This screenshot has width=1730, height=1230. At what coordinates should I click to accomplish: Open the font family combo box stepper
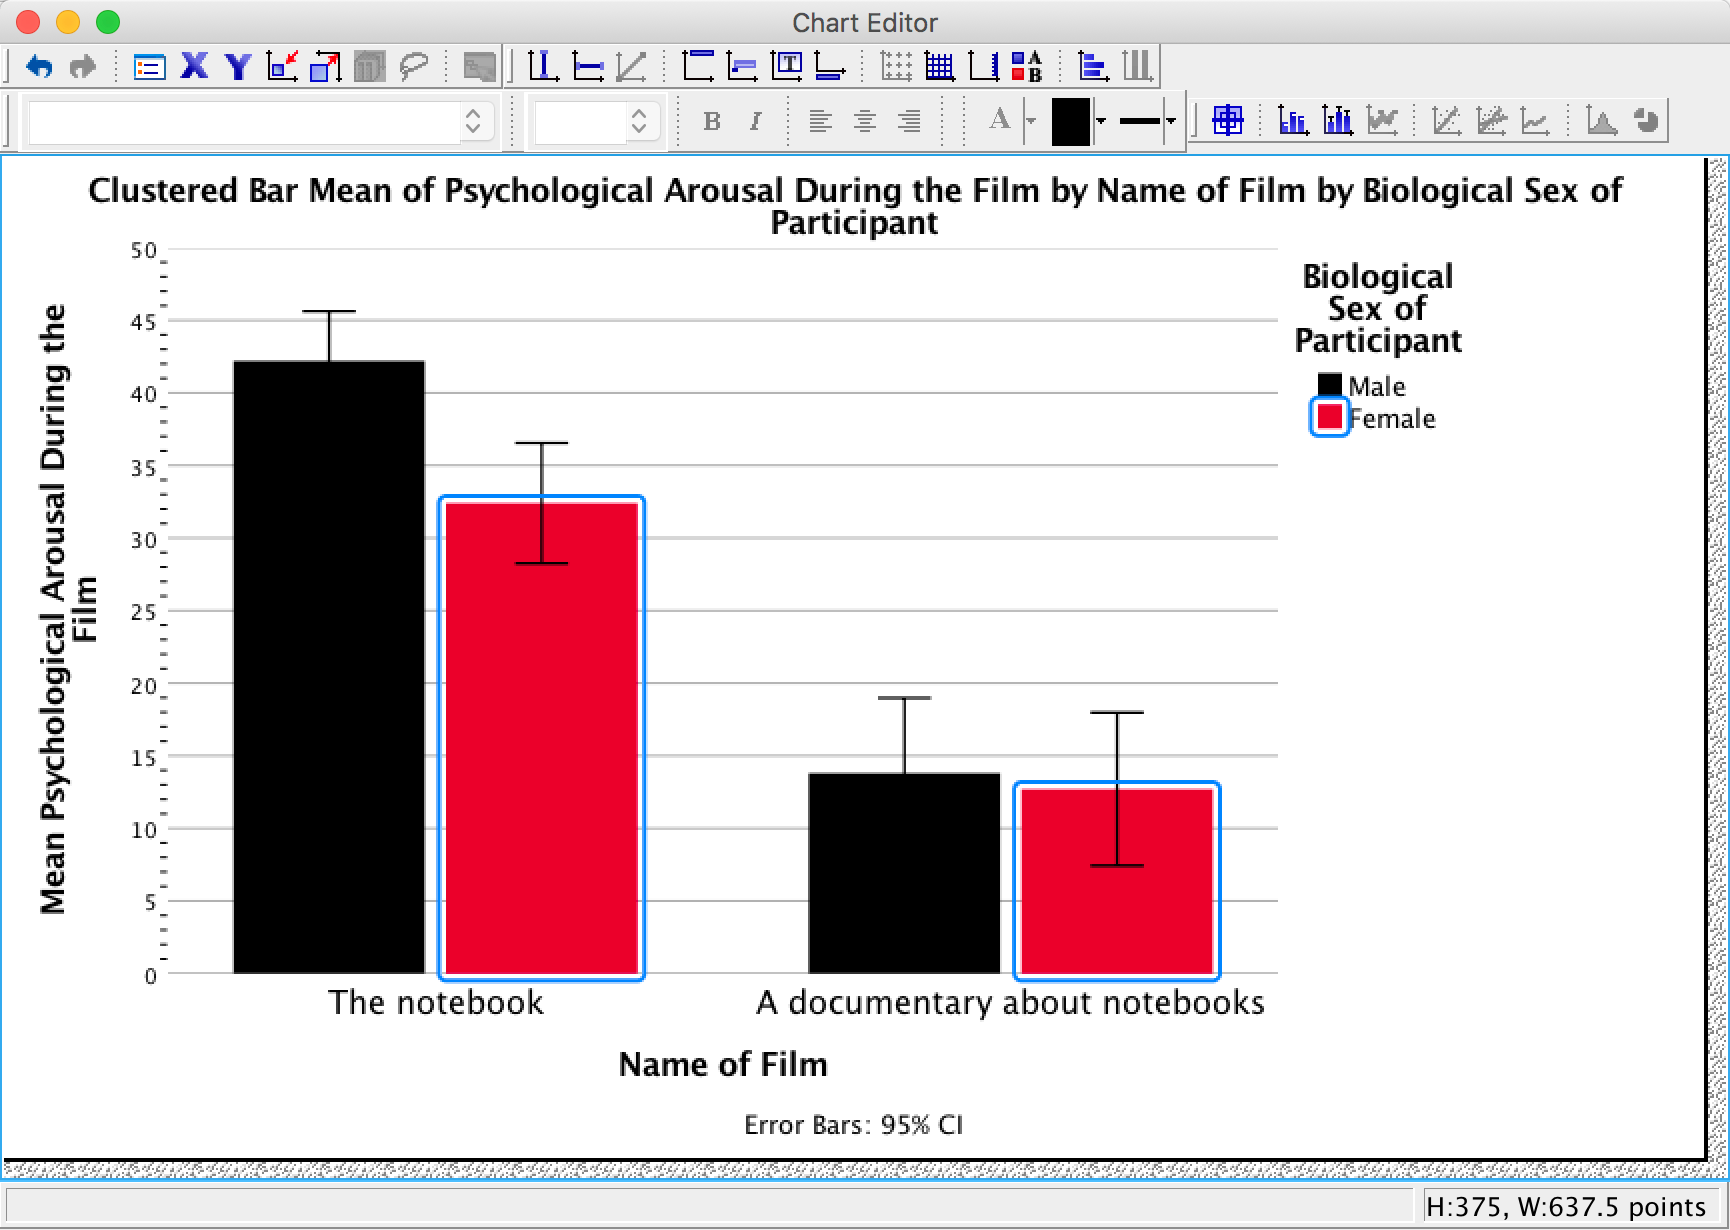(473, 121)
